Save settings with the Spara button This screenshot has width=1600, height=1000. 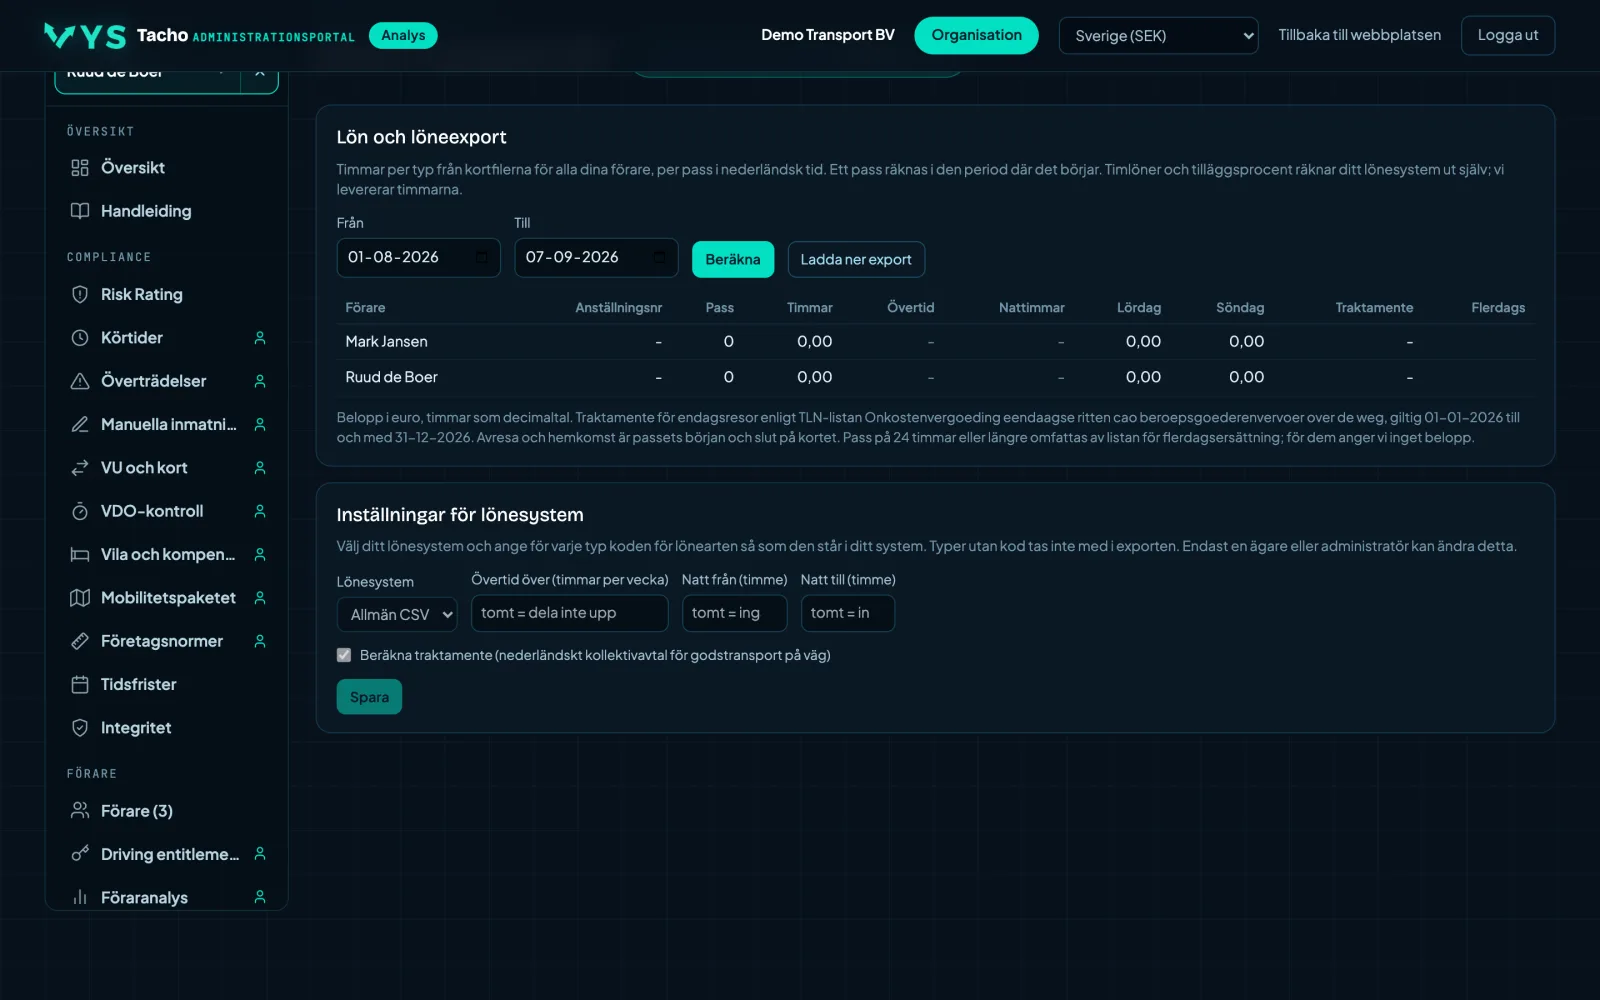click(x=369, y=697)
